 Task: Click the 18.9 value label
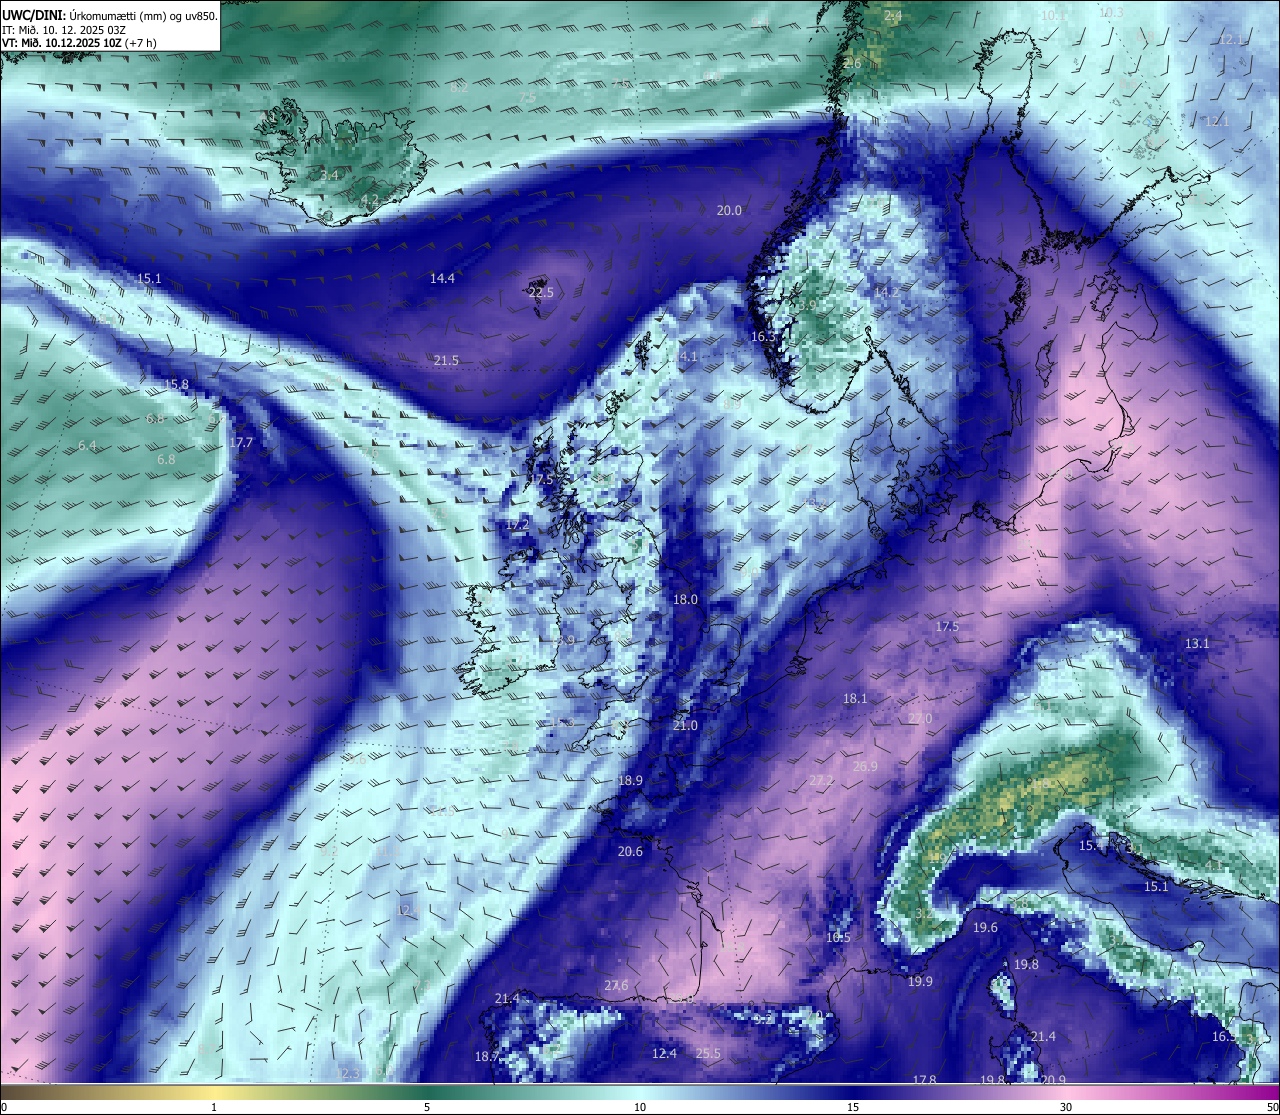(630, 780)
